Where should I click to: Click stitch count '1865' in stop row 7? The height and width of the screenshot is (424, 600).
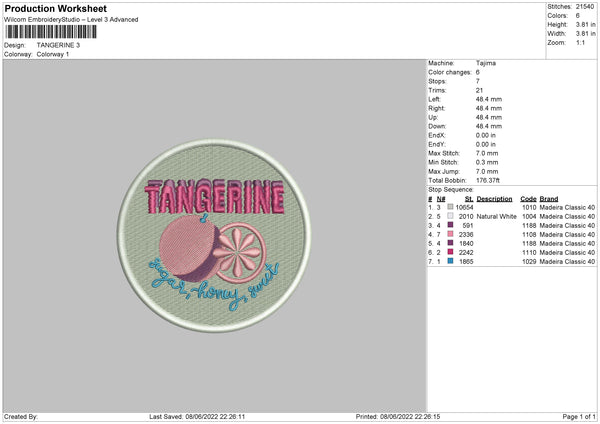[466, 262]
